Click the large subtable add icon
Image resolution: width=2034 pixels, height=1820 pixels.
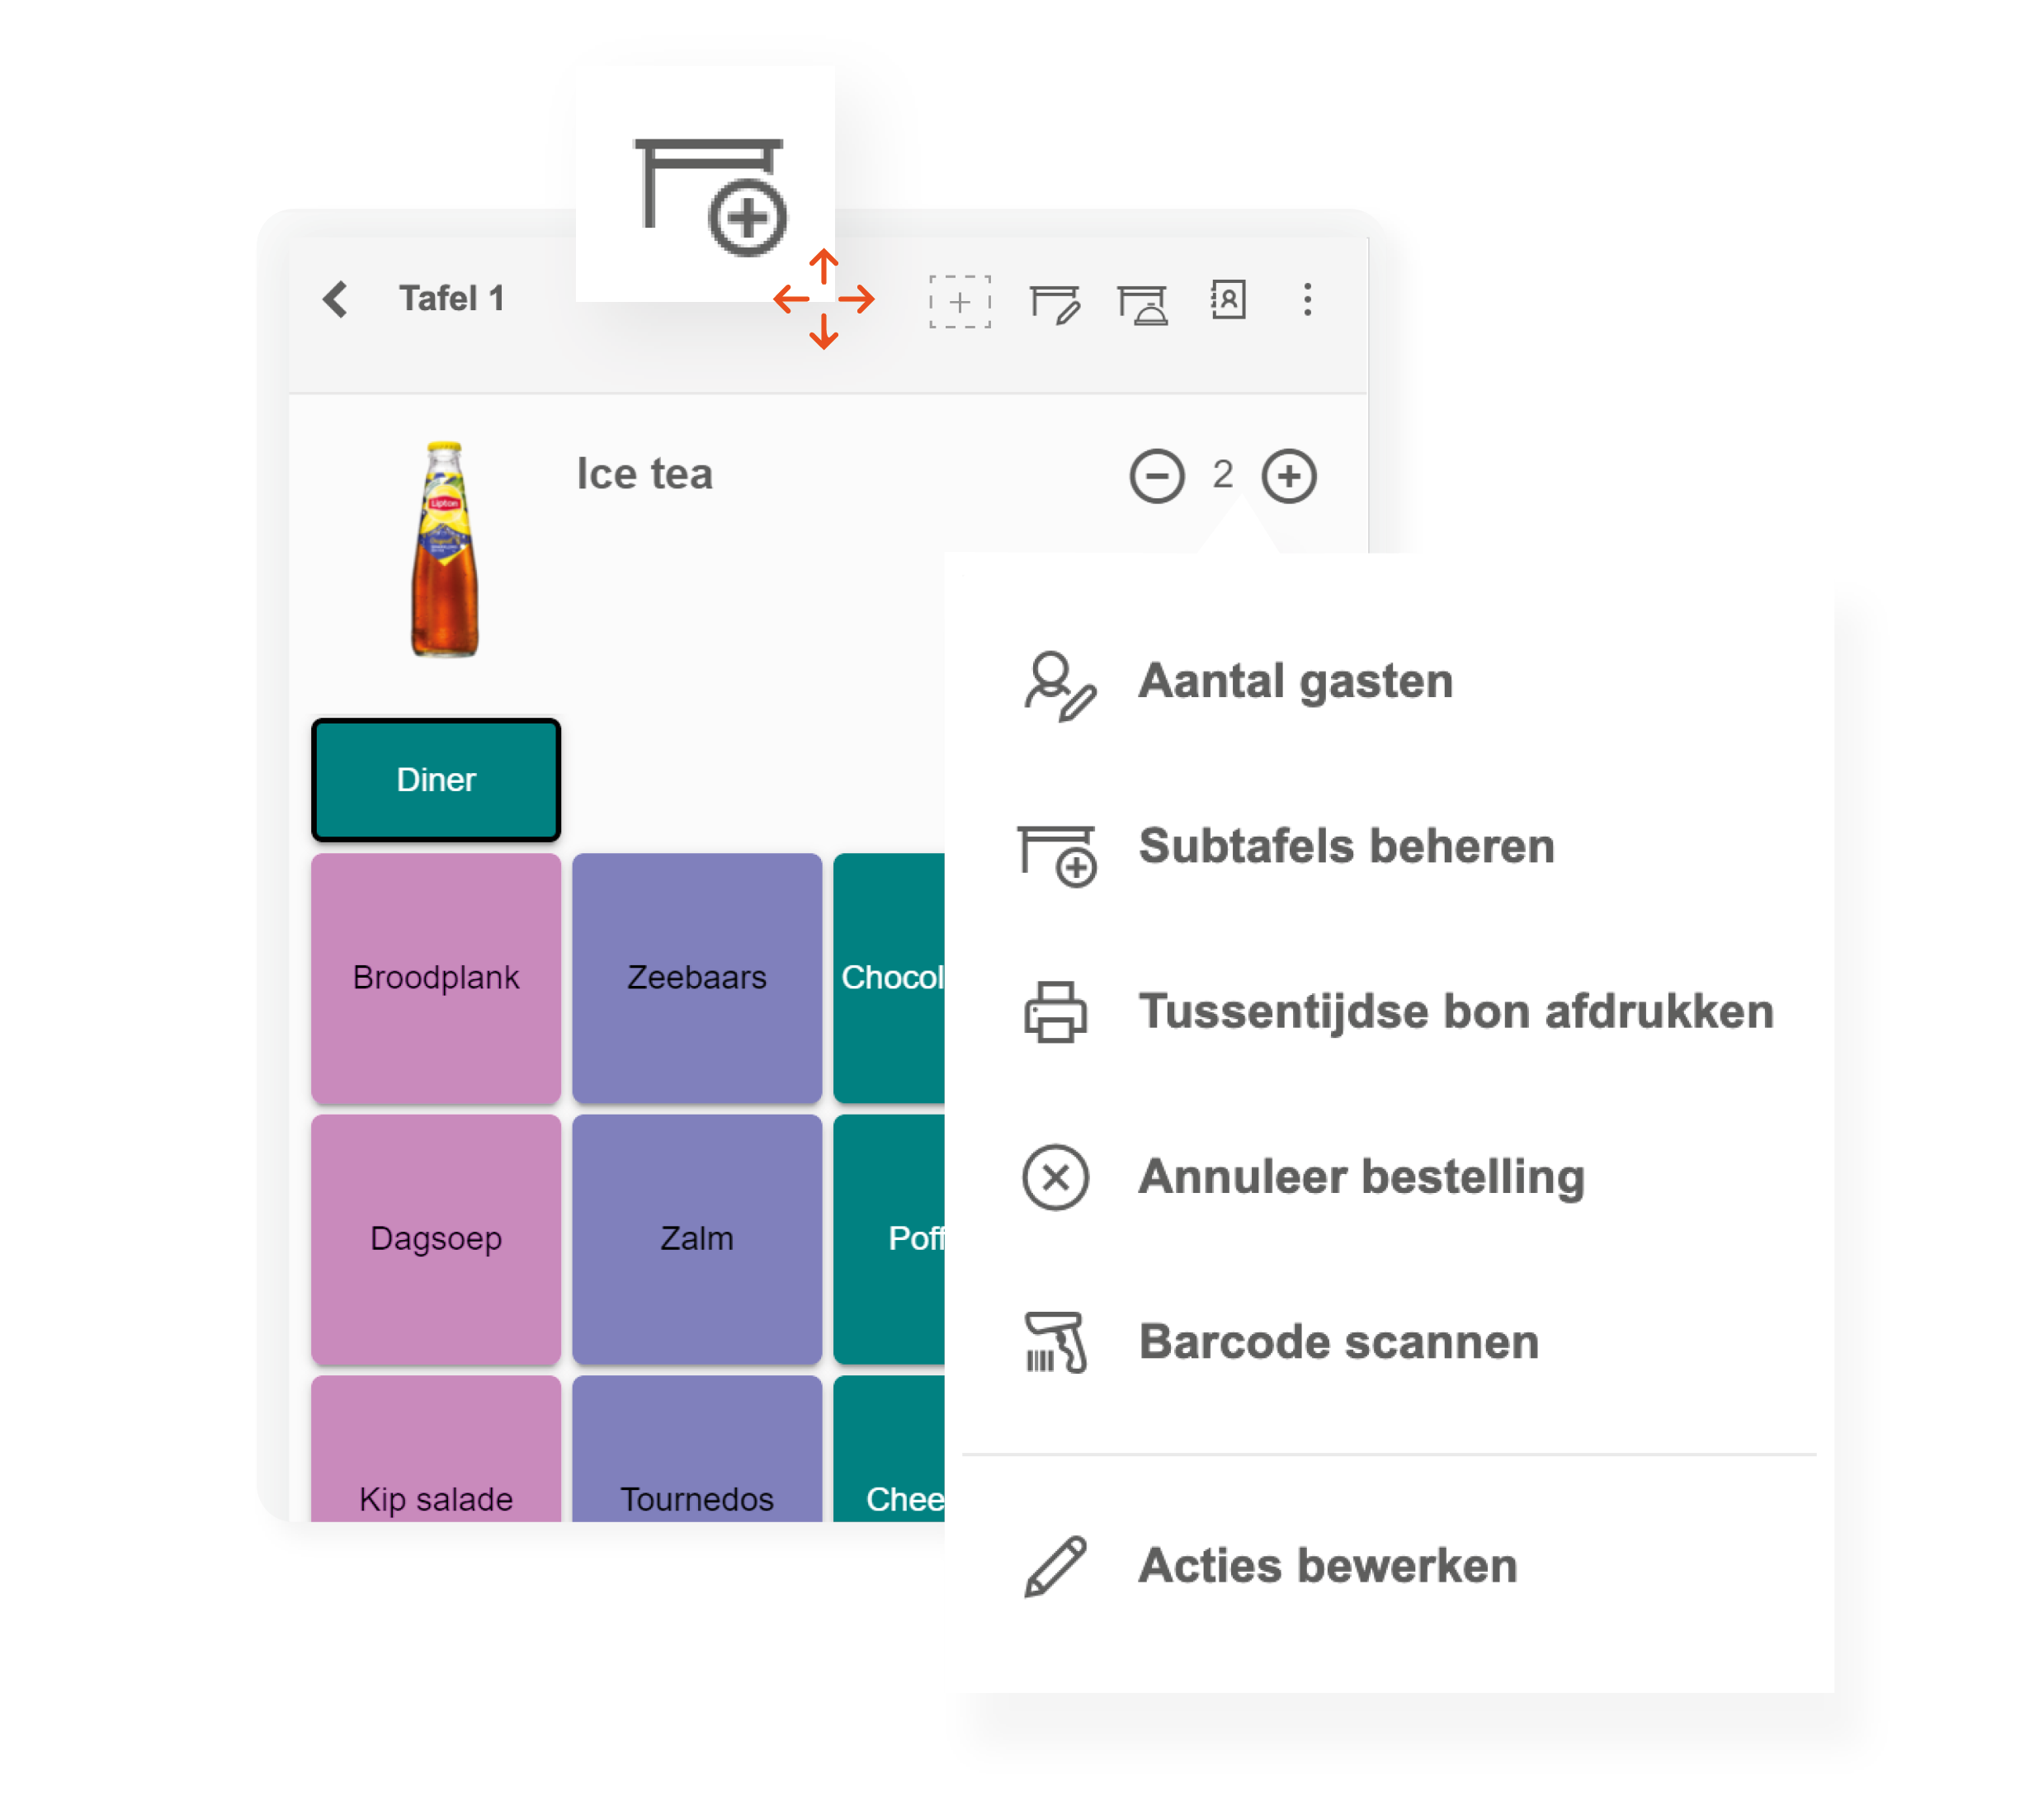710,195
